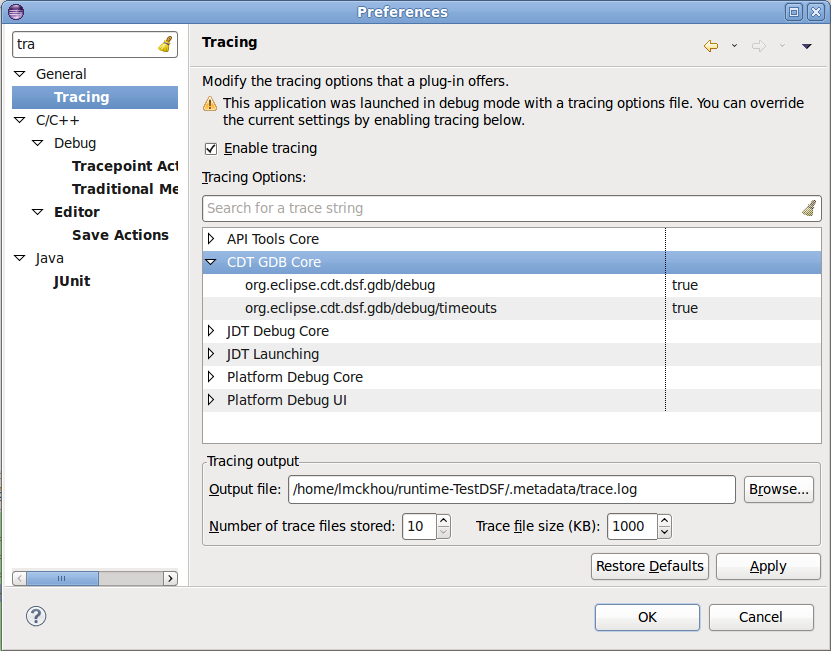Confirm preferences with OK
The image size is (831, 651).
coord(647,617)
